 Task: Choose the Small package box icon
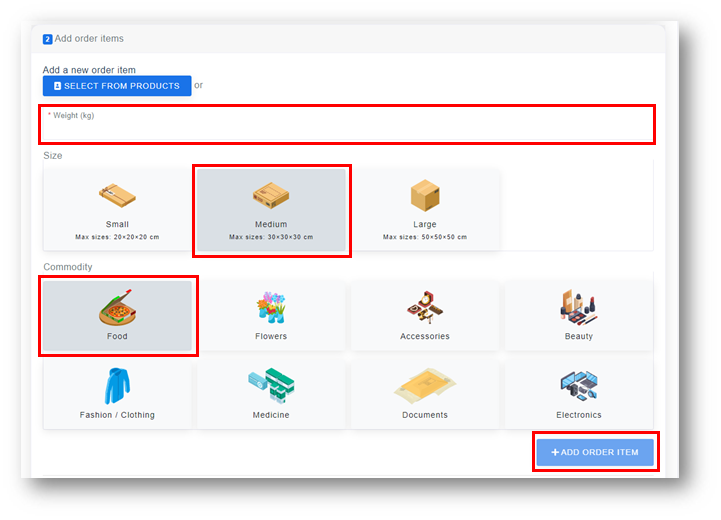click(x=117, y=195)
